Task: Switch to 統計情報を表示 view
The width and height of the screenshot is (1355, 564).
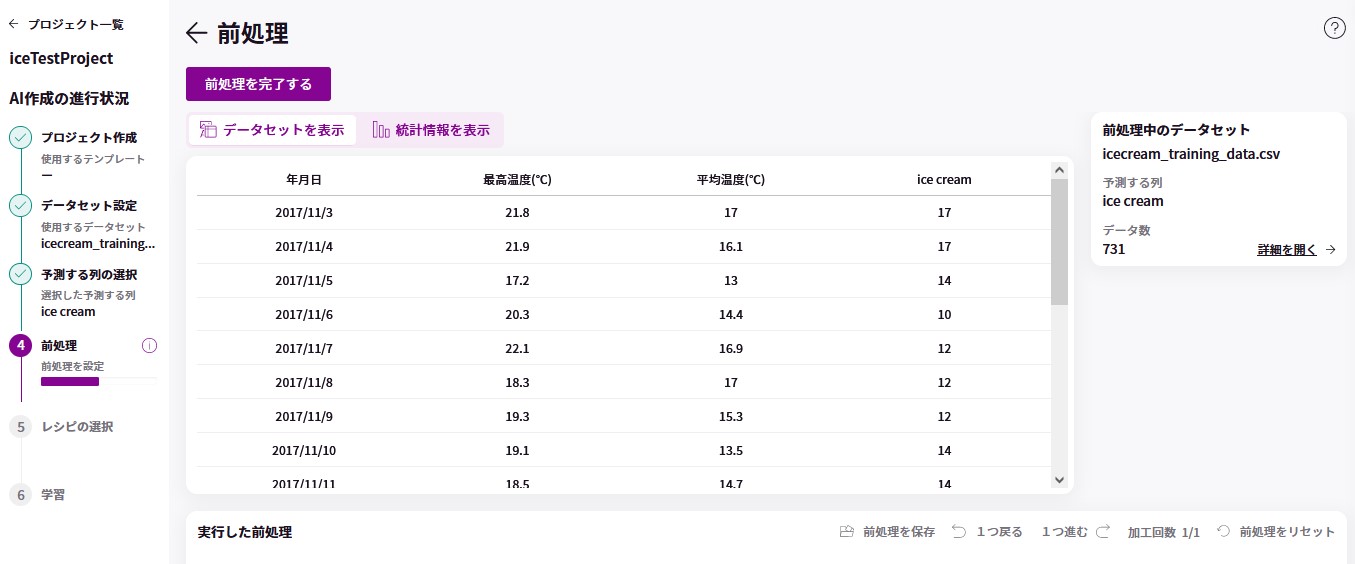Action: click(431, 130)
